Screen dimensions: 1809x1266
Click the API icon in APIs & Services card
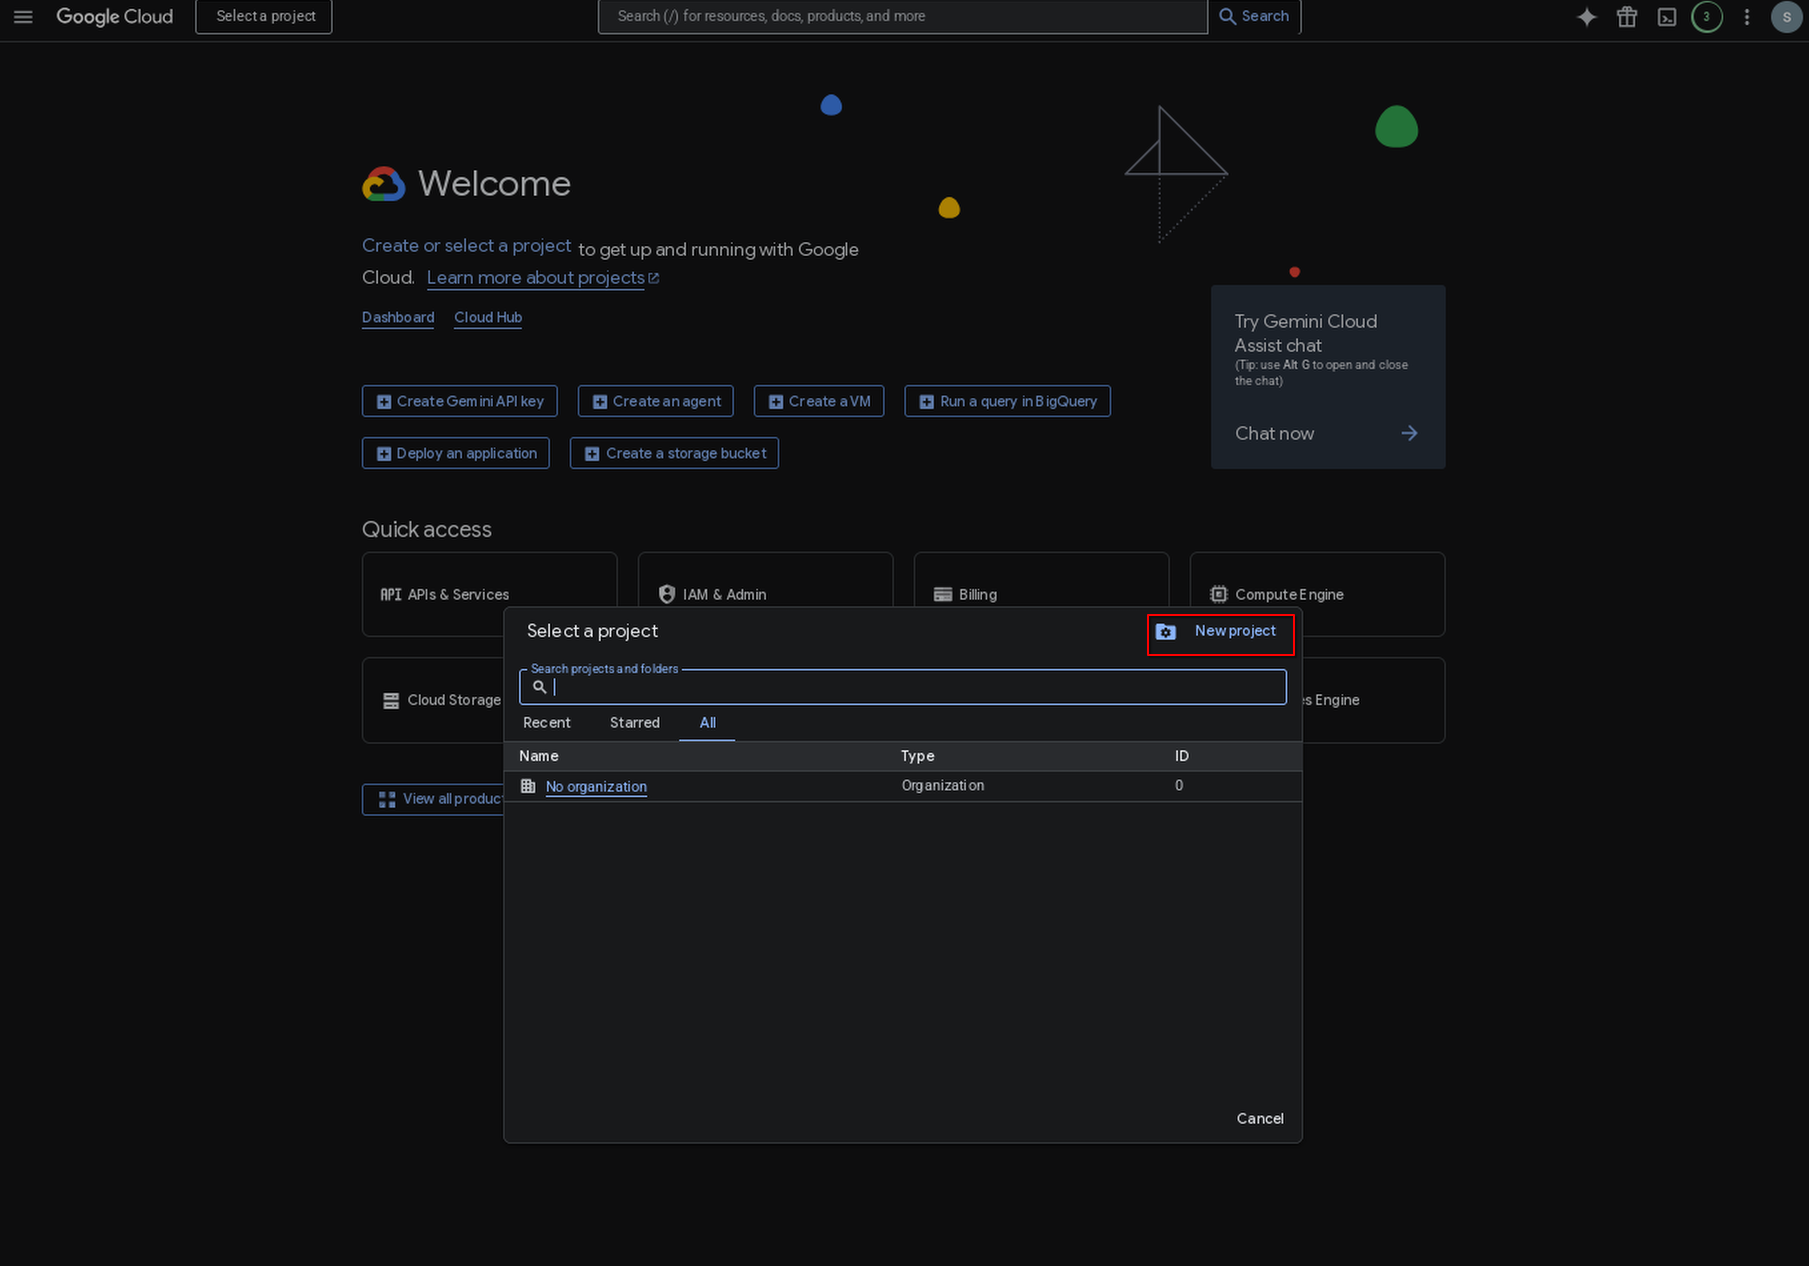(390, 594)
